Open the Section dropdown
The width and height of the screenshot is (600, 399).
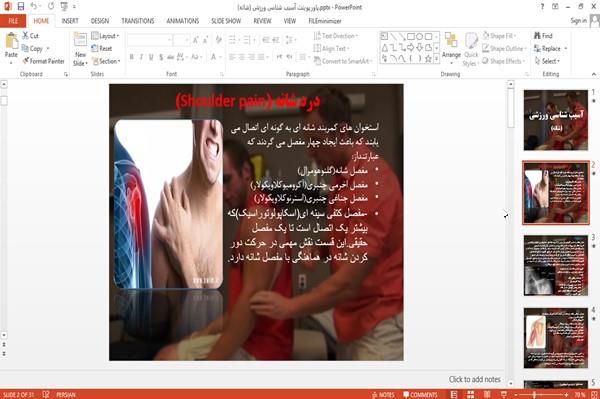click(x=106, y=61)
